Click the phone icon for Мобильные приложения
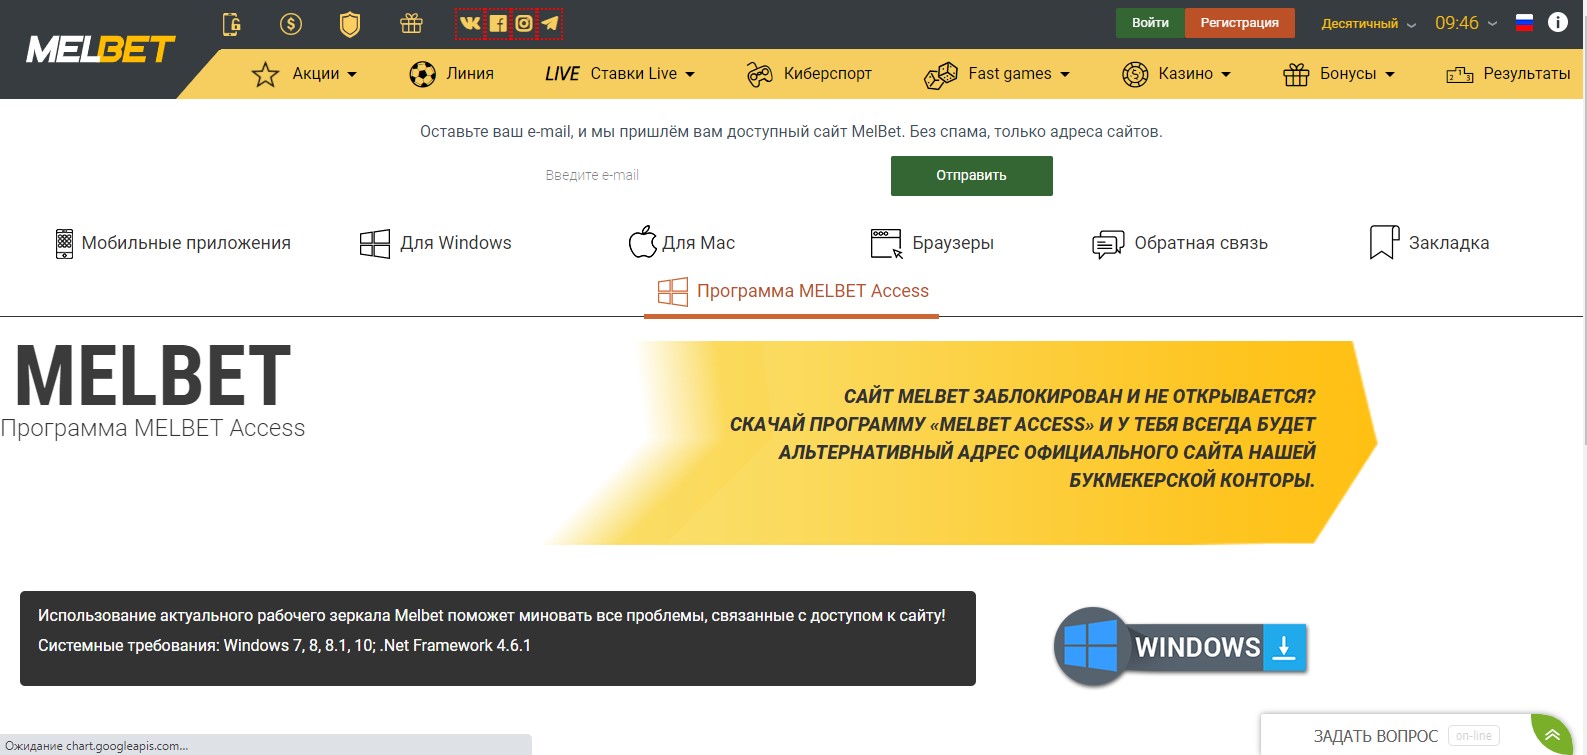The height and width of the screenshot is (755, 1587). click(64, 243)
